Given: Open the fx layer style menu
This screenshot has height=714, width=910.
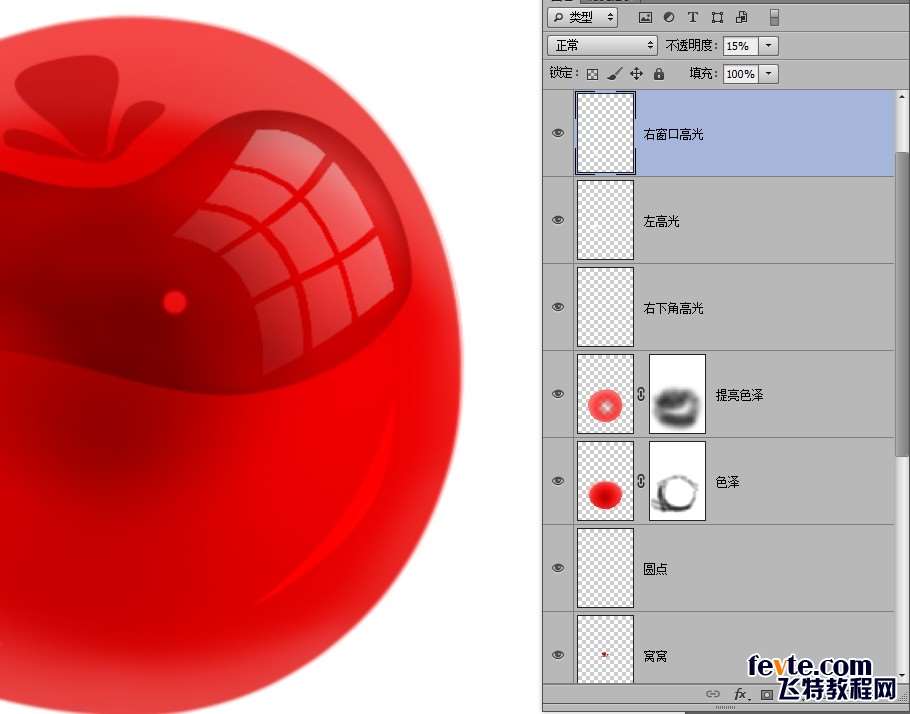Looking at the screenshot, I should (x=741, y=694).
